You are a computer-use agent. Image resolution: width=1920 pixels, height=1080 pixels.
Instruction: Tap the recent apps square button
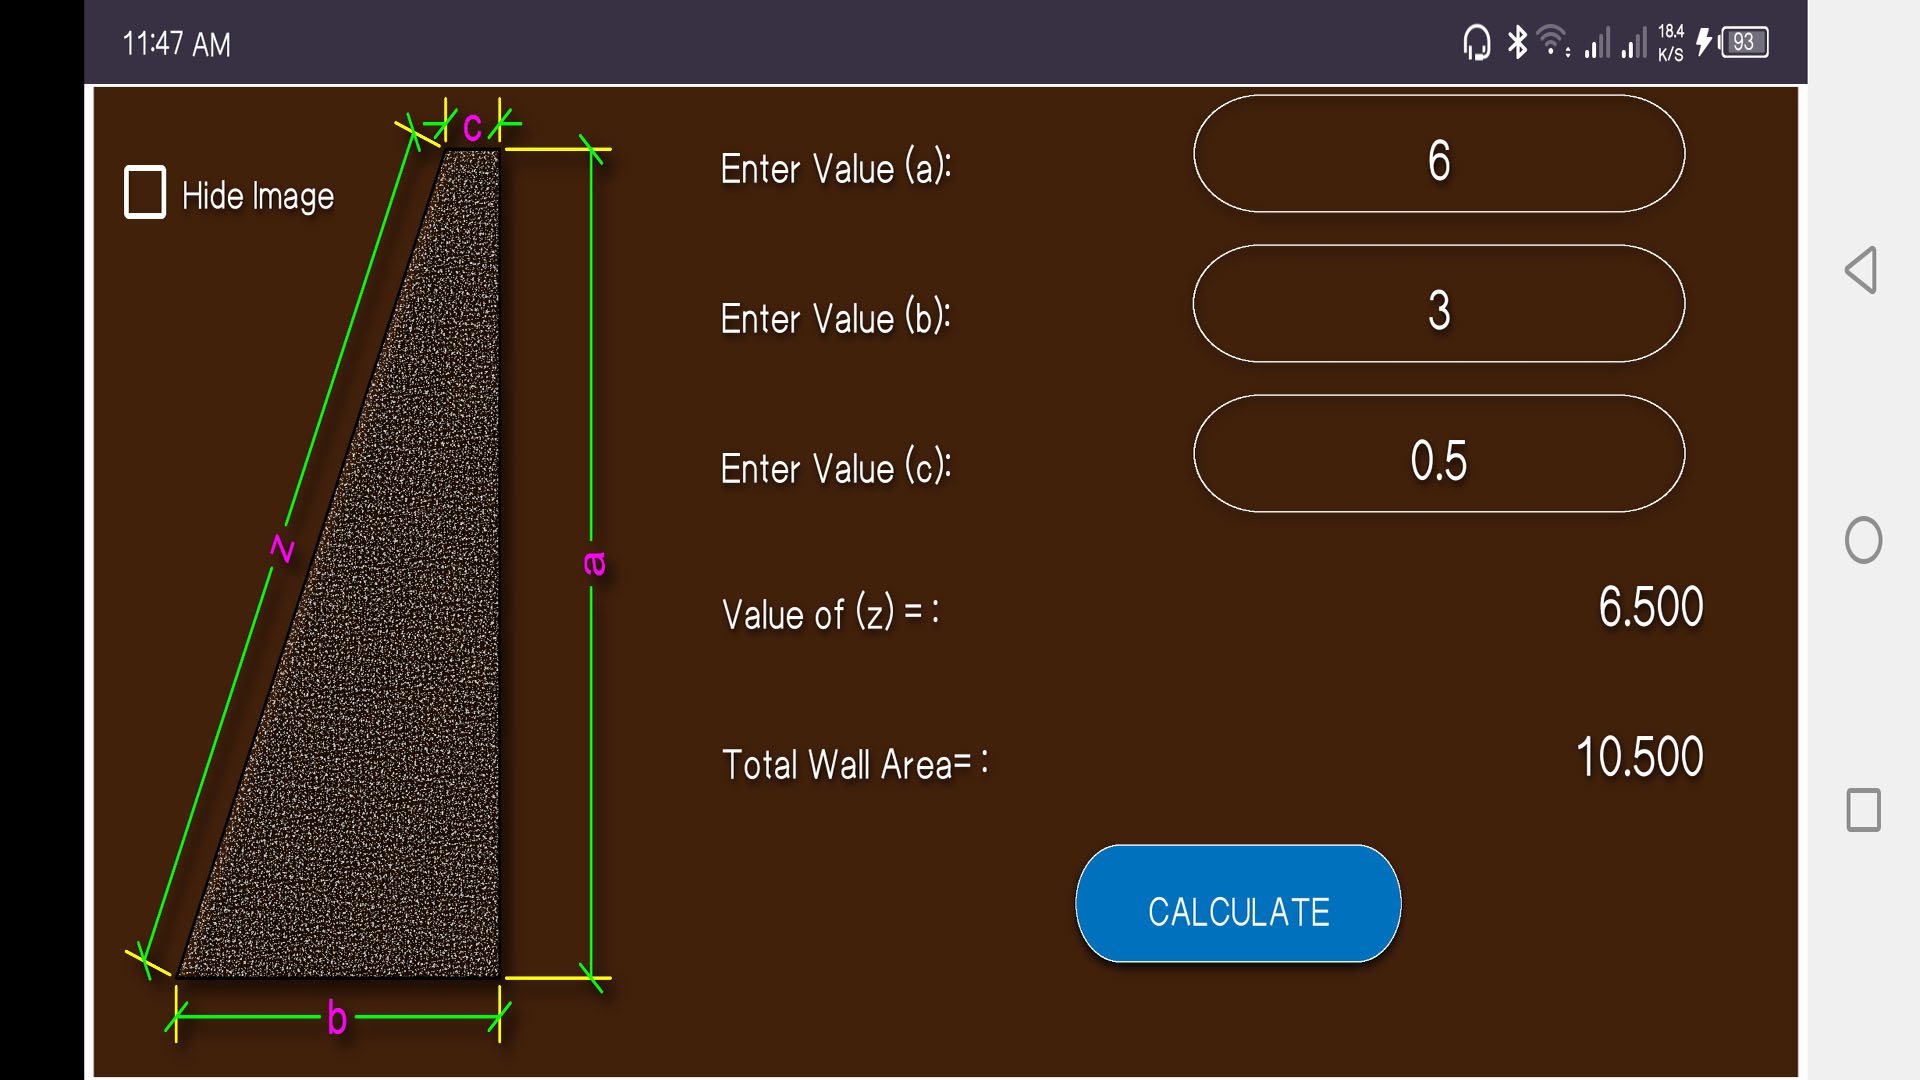coord(1863,810)
